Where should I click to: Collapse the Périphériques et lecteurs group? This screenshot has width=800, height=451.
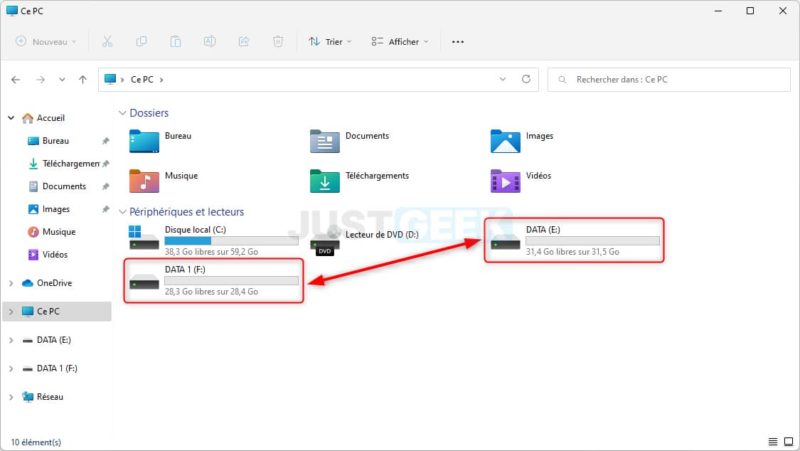tap(122, 211)
